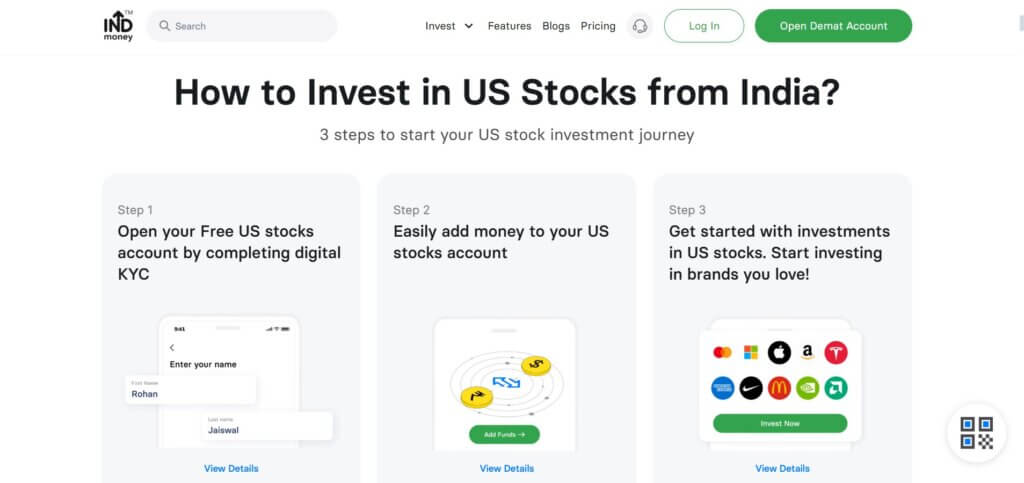Click the Nike logo icon
Image resolution: width=1024 pixels, height=483 pixels.
751,388
